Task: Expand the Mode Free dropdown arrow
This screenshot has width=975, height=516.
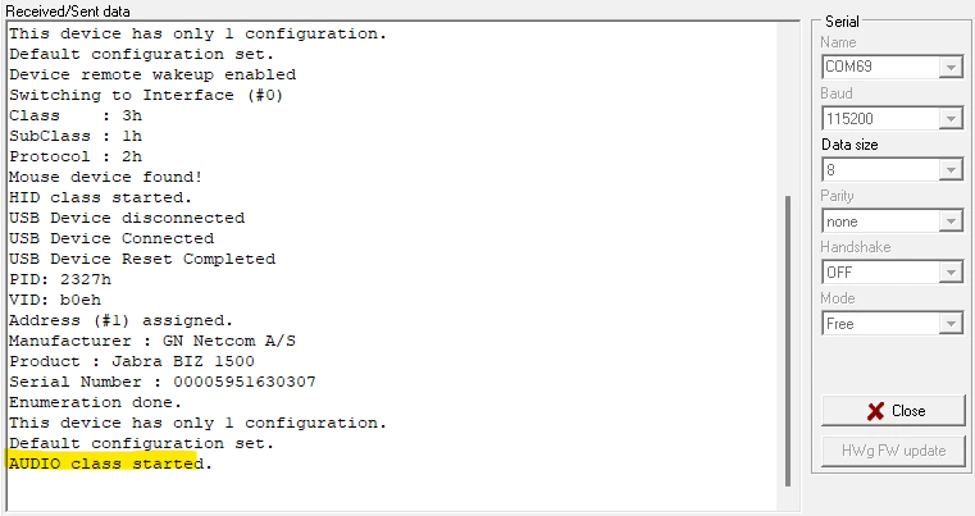Action: point(950,324)
